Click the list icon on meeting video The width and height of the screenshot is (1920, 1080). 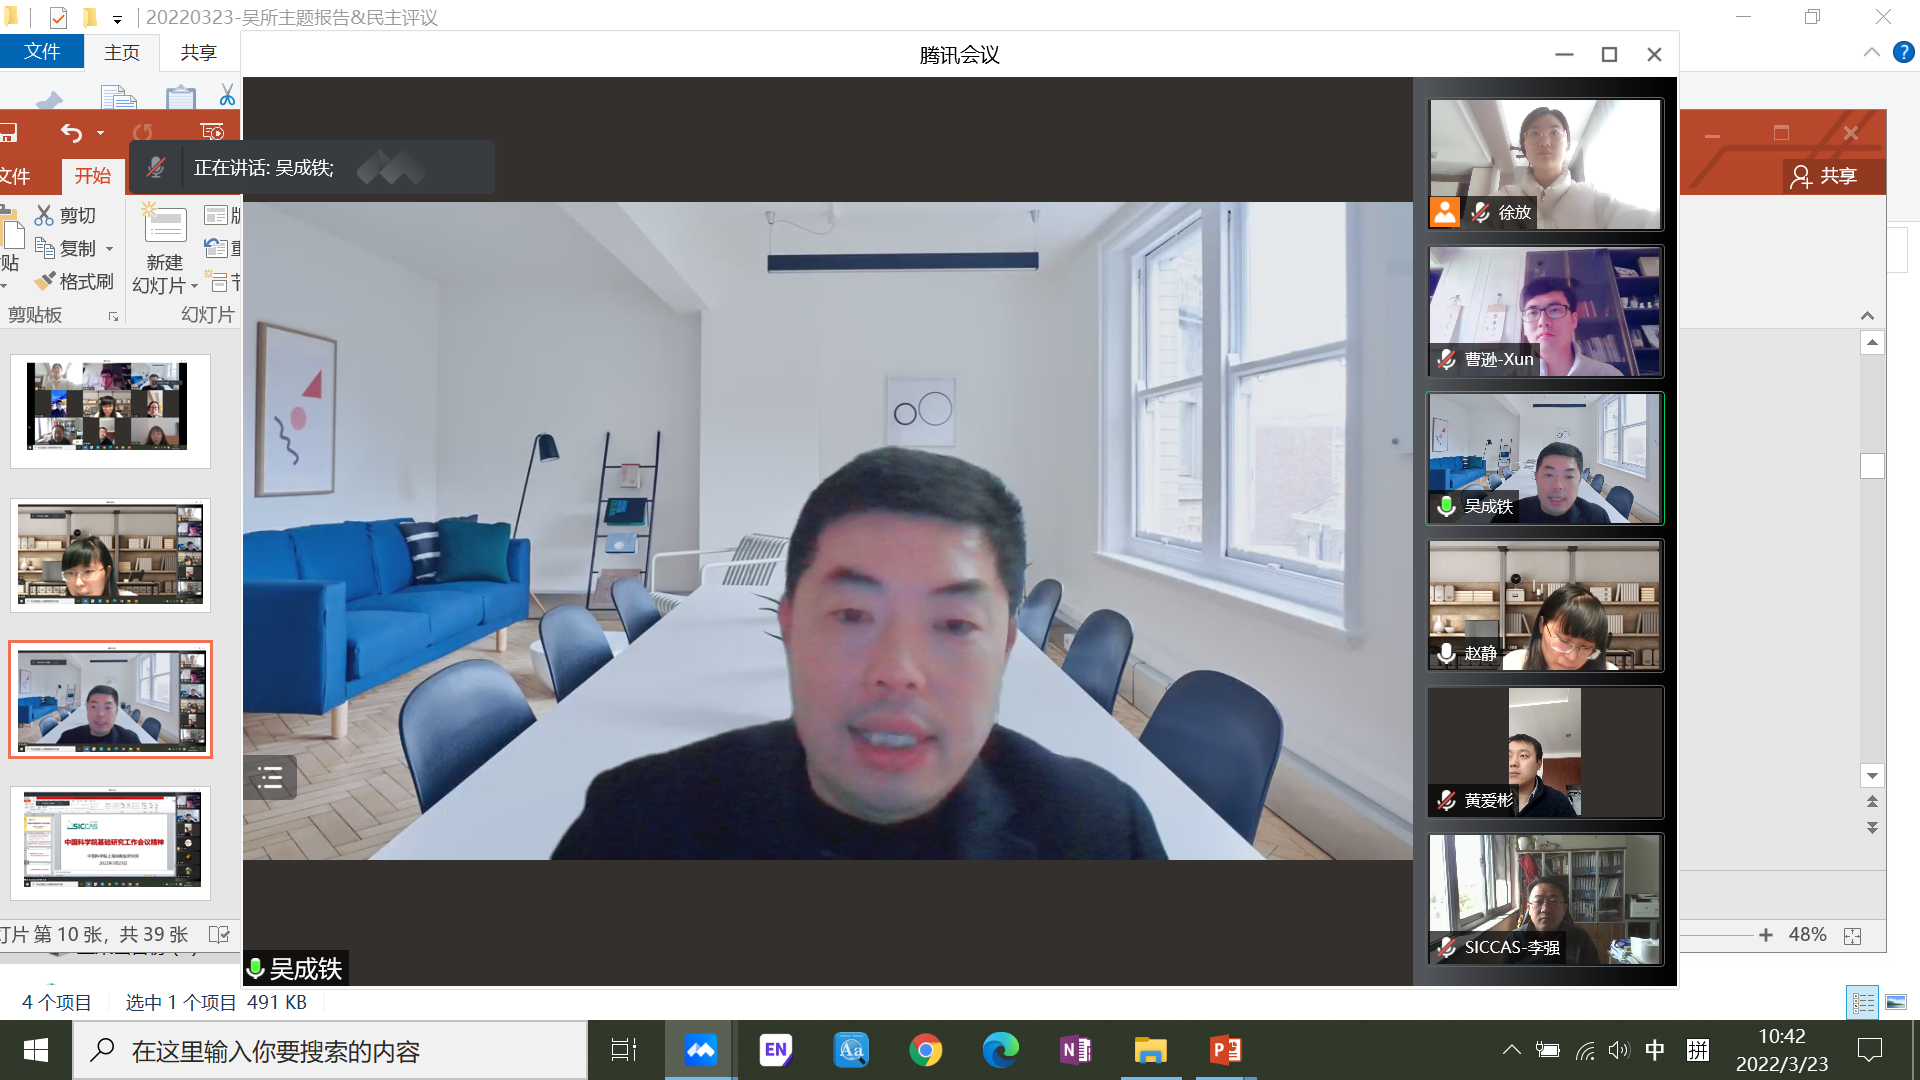point(270,777)
